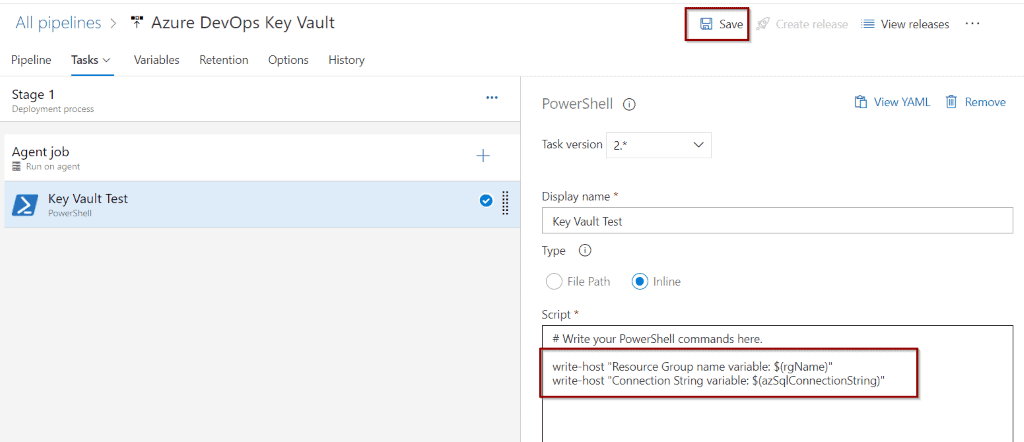The image size is (1024, 442).
Task: Add a task to Agent job
Action: pyautogui.click(x=483, y=155)
